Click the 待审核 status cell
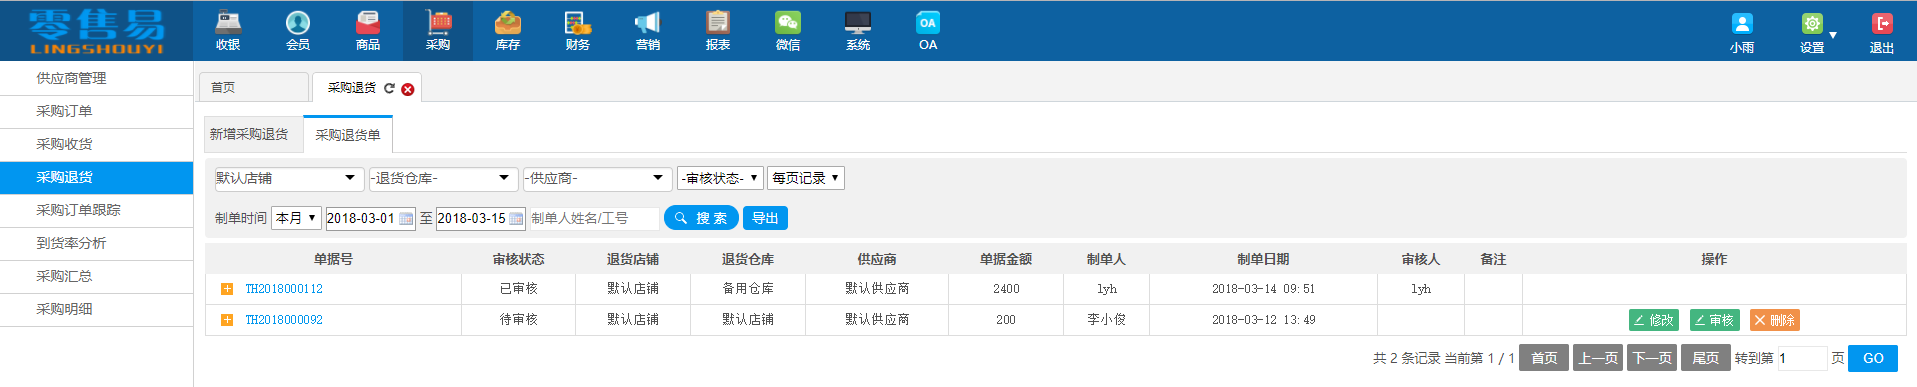Viewport: 1917px width, 387px height. click(519, 320)
